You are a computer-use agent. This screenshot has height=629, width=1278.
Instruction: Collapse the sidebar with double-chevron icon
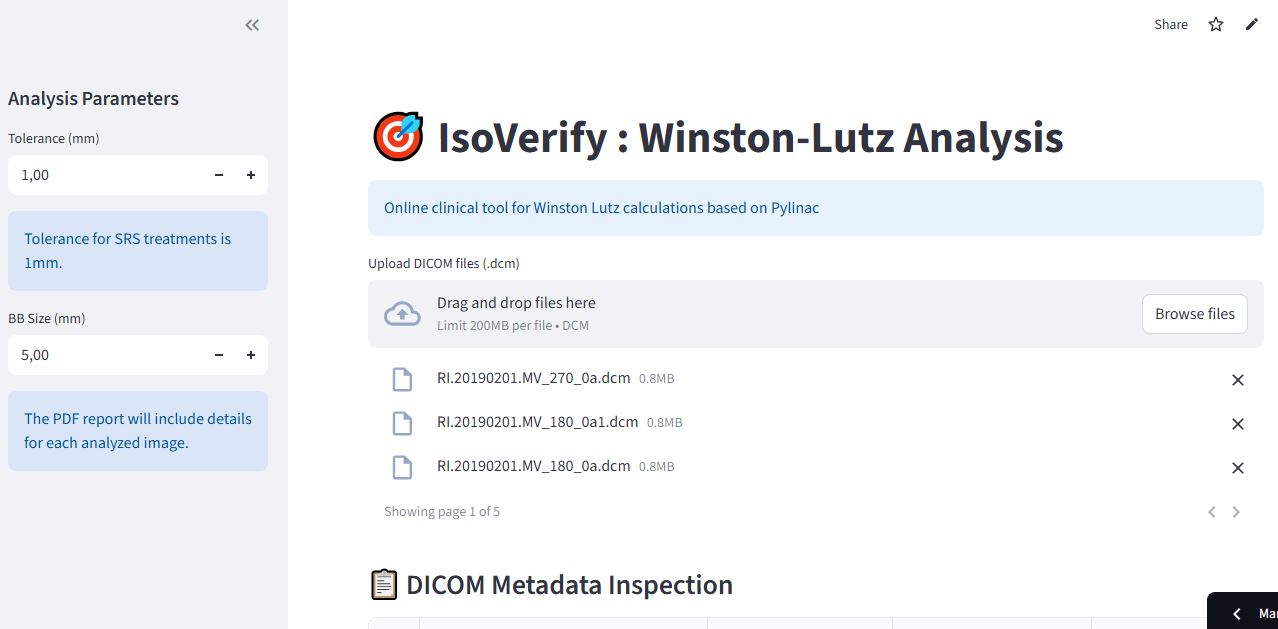click(252, 25)
